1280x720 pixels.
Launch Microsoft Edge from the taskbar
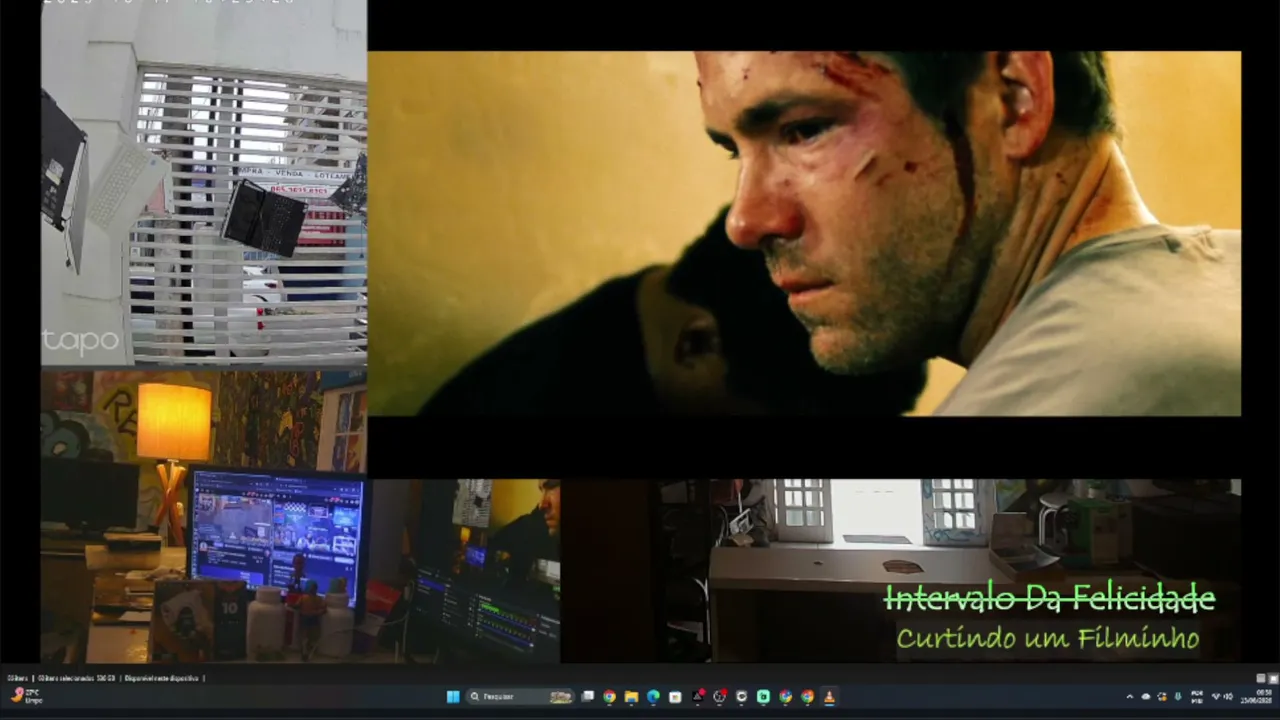pos(653,697)
